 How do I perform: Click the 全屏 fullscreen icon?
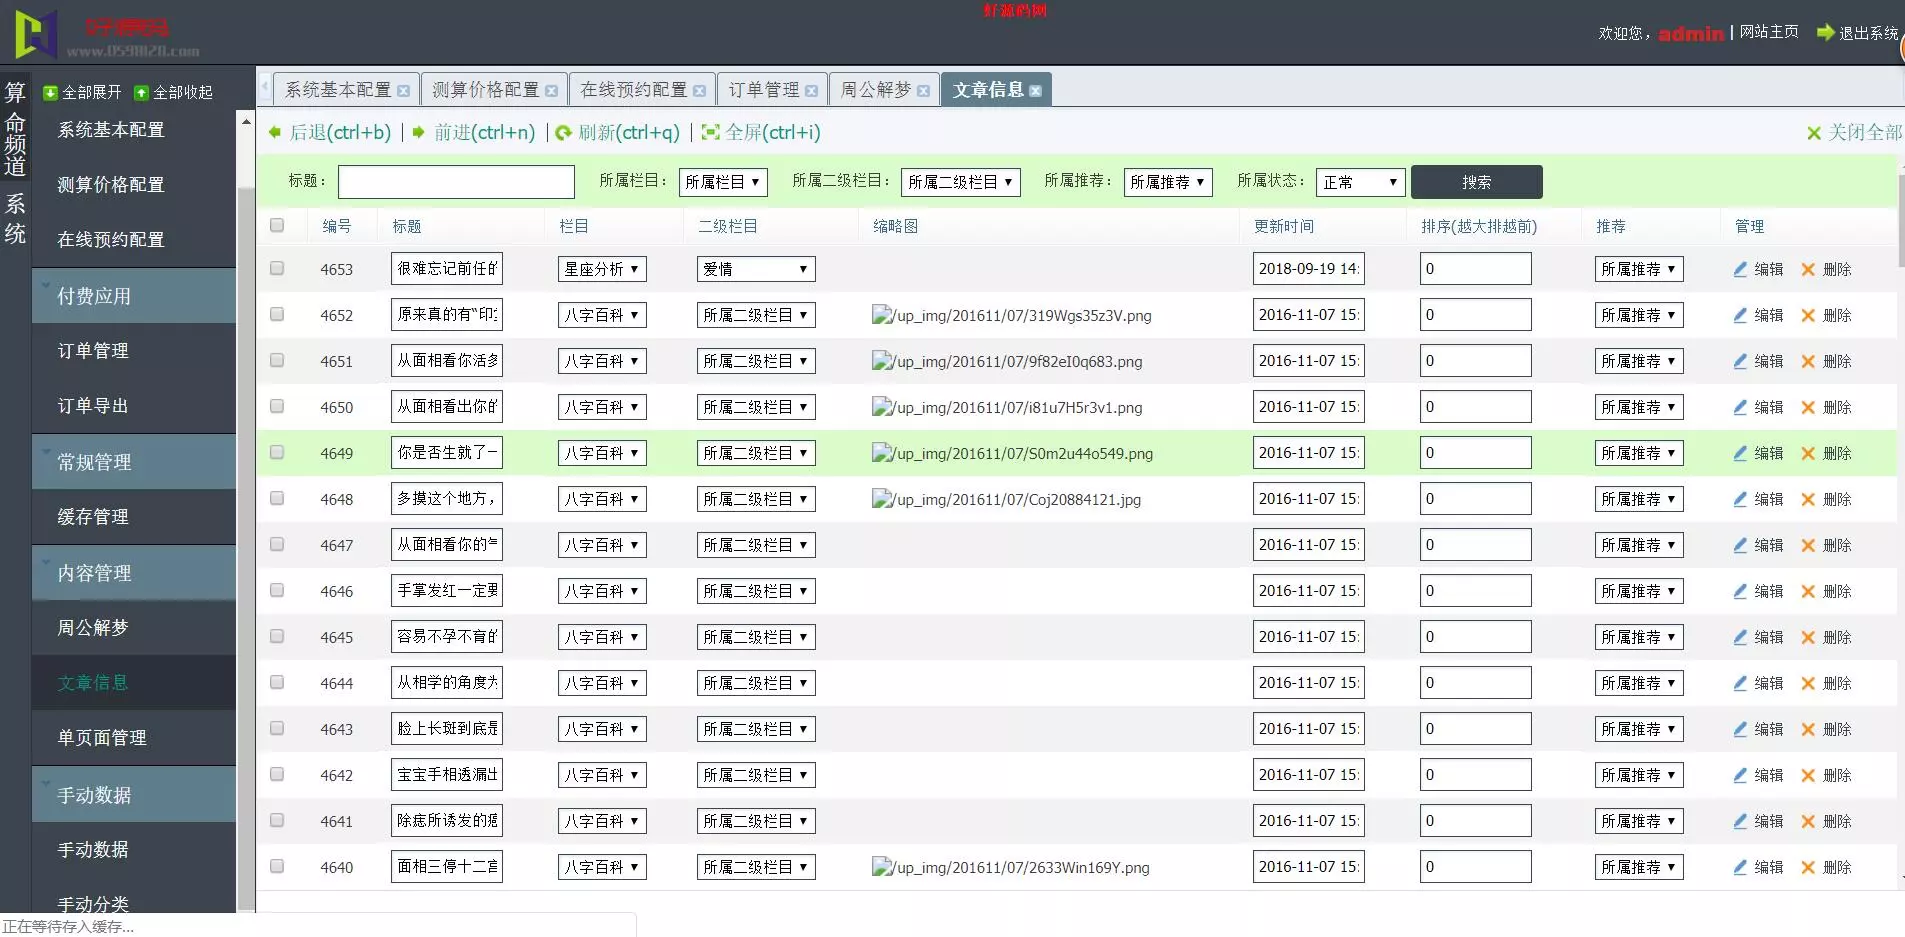coord(711,132)
